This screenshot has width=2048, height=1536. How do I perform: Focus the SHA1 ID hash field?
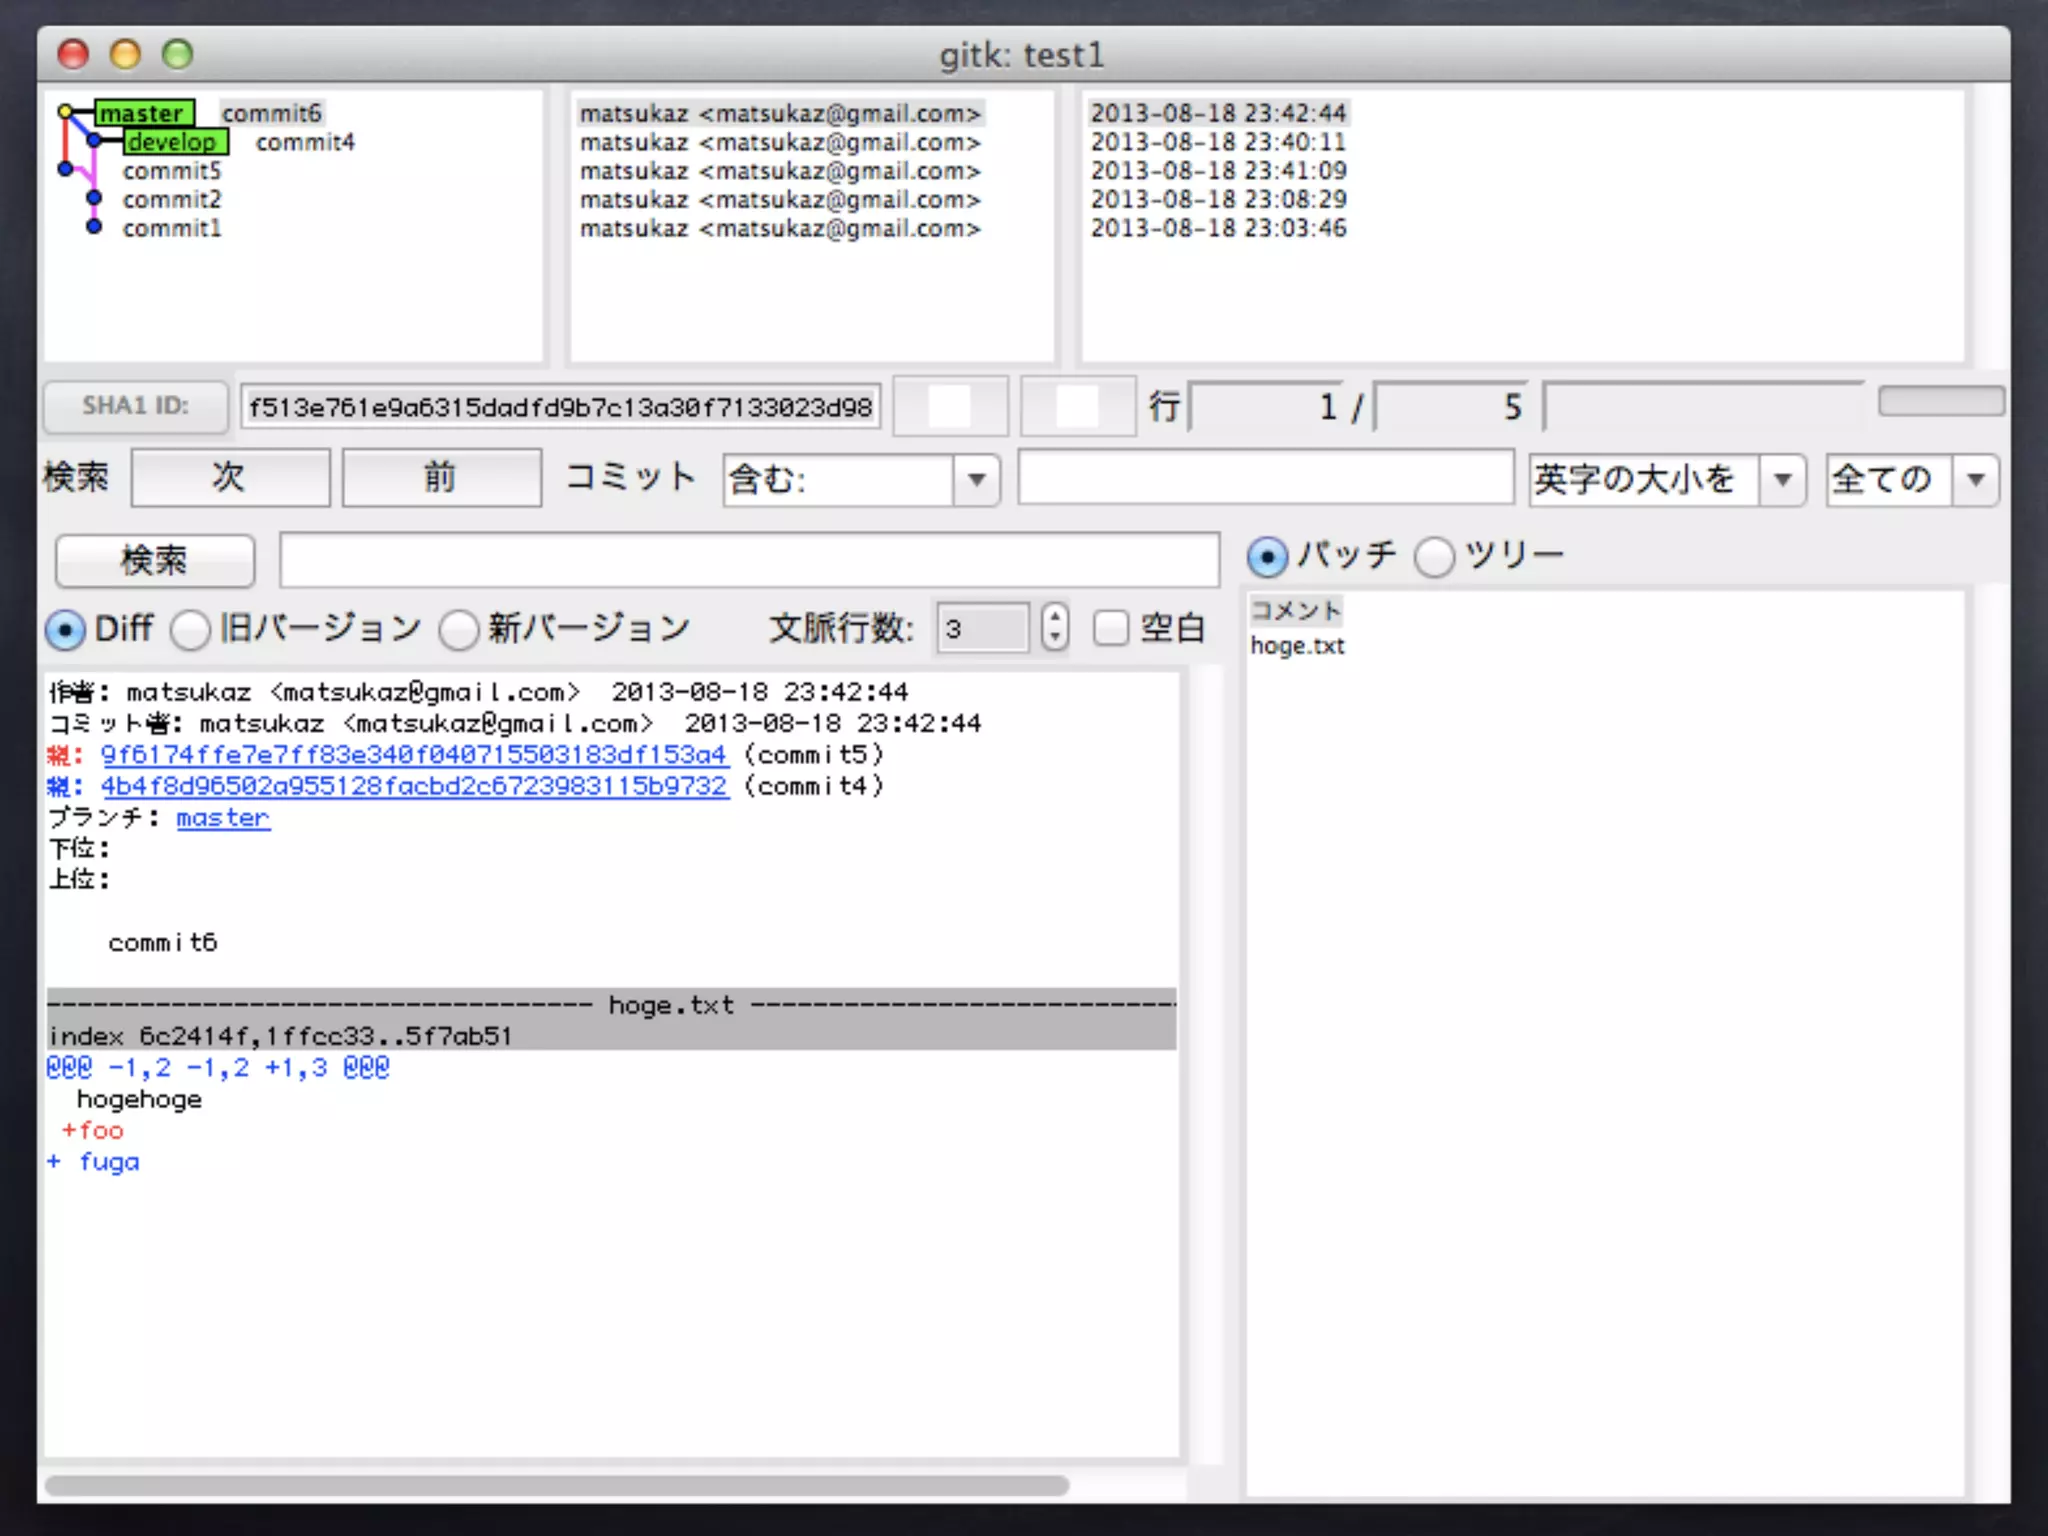pyautogui.click(x=560, y=407)
